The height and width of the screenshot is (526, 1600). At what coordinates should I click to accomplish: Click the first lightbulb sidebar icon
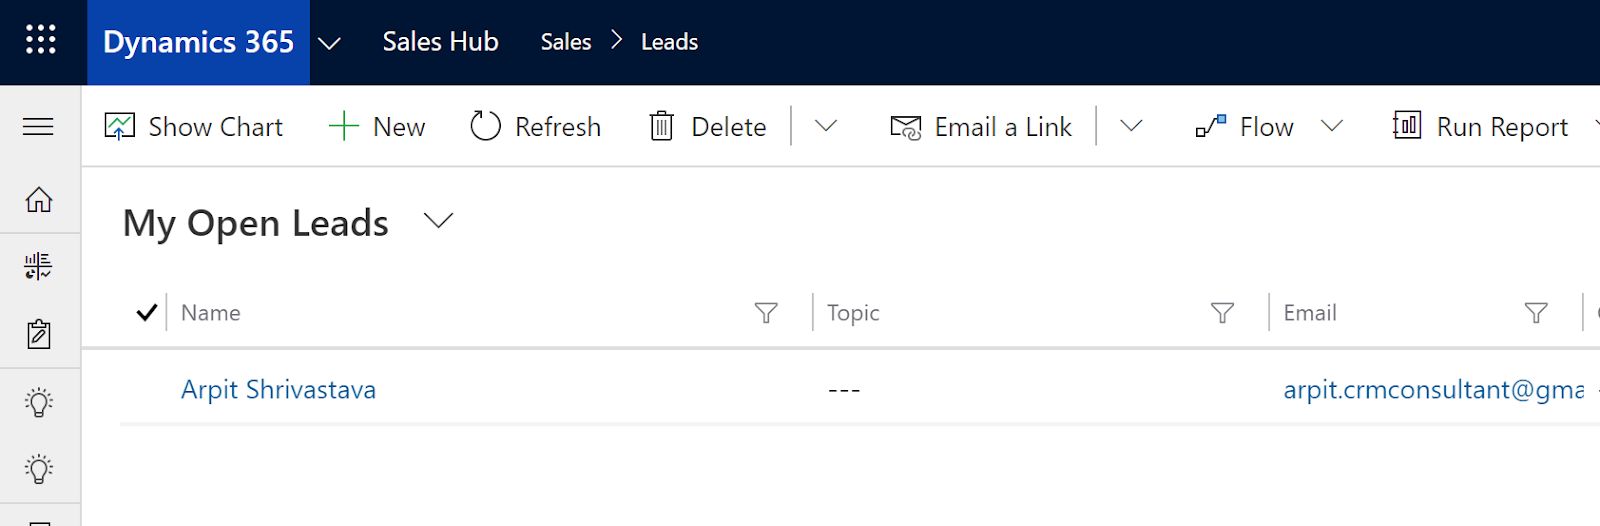(39, 403)
